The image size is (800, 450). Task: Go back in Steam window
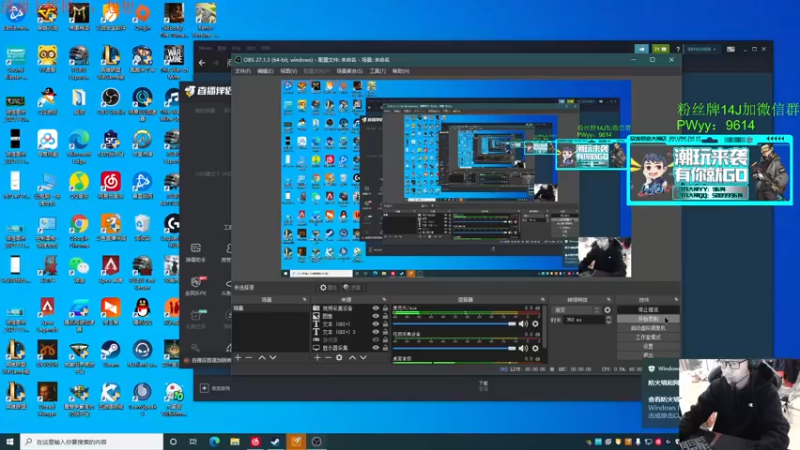pos(202,63)
